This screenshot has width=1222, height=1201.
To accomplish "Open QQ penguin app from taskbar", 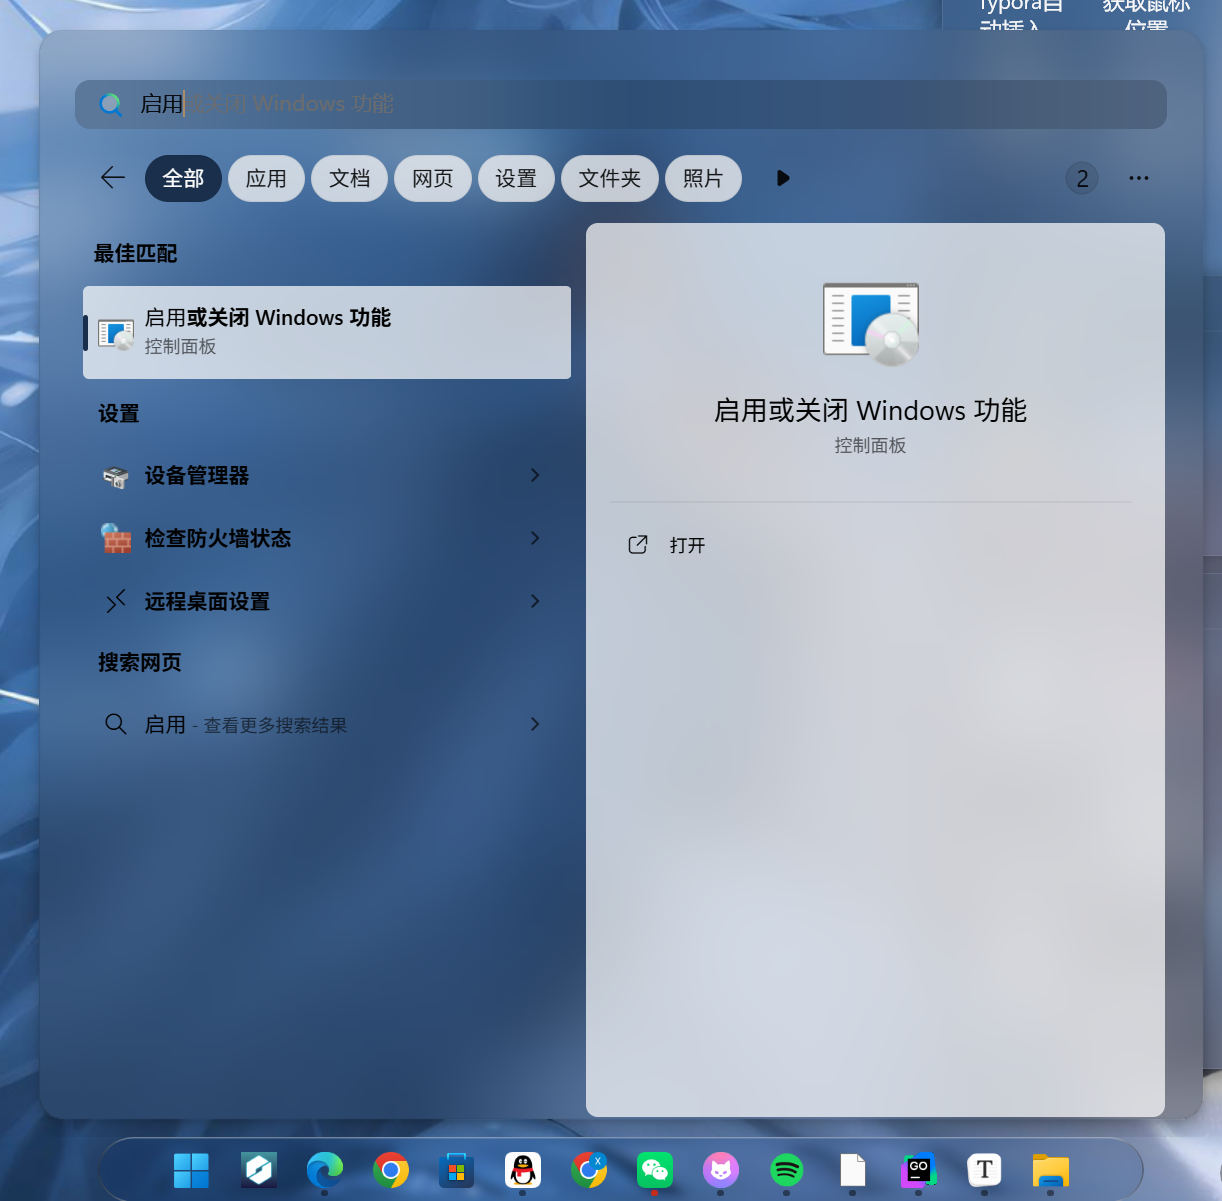I will [523, 1169].
